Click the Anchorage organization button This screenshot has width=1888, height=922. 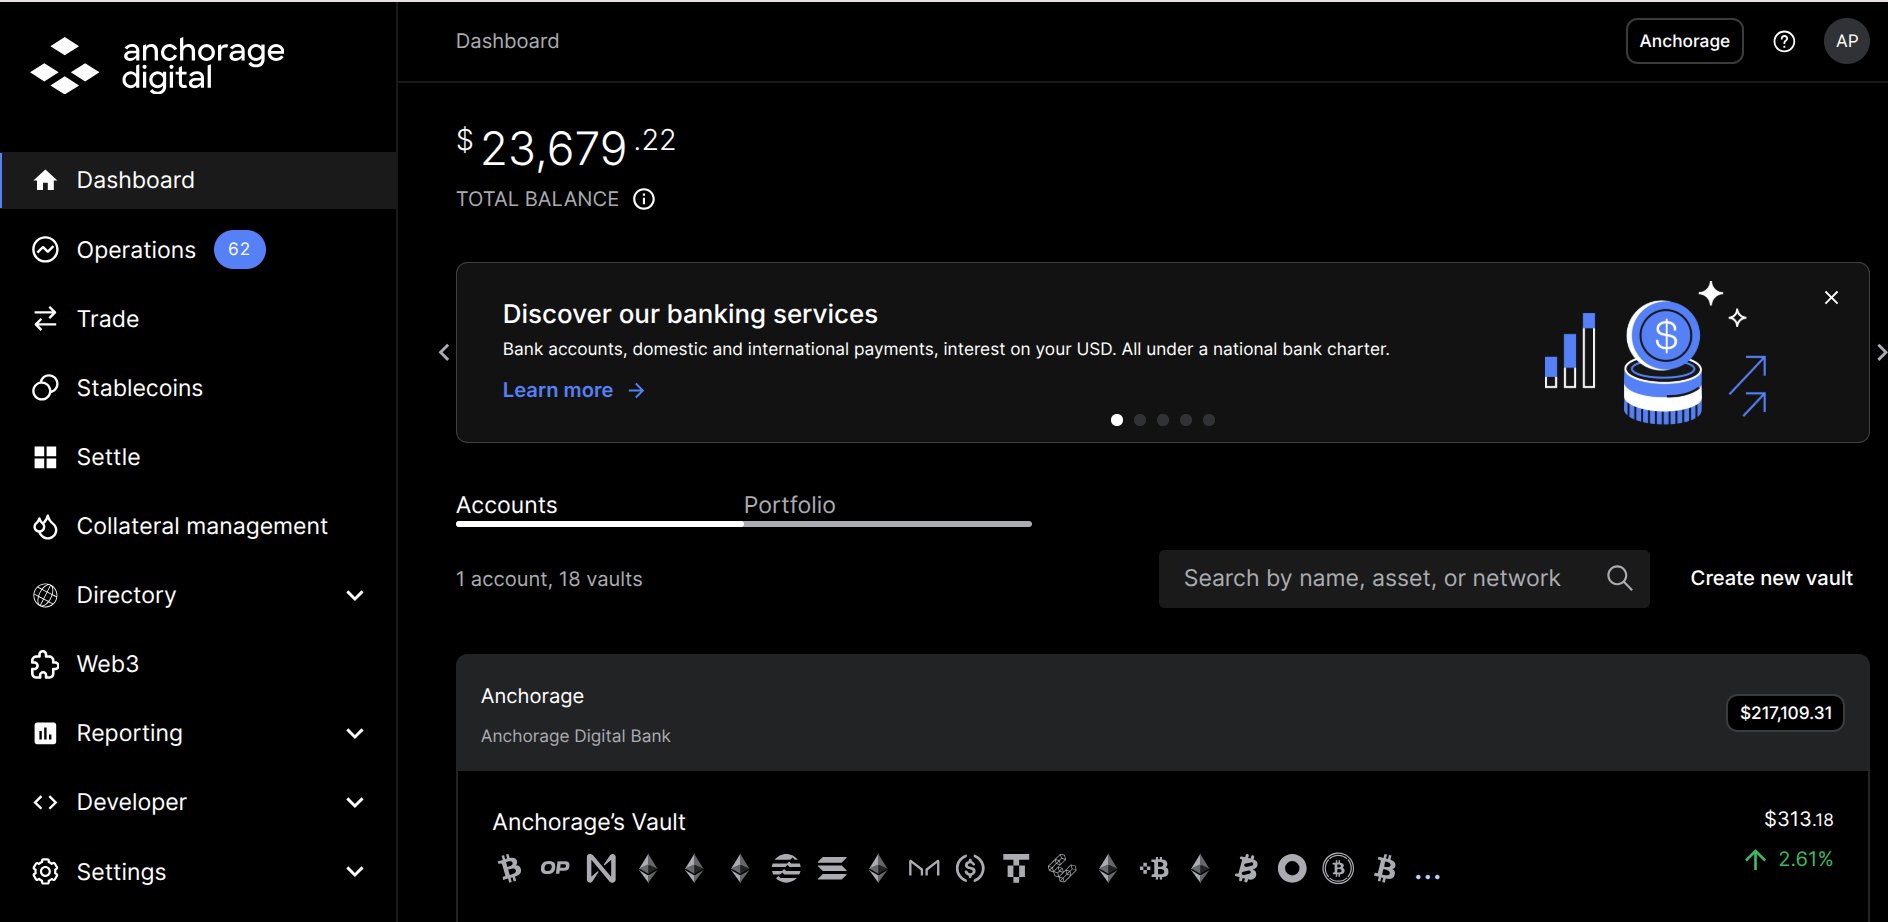1684,41
